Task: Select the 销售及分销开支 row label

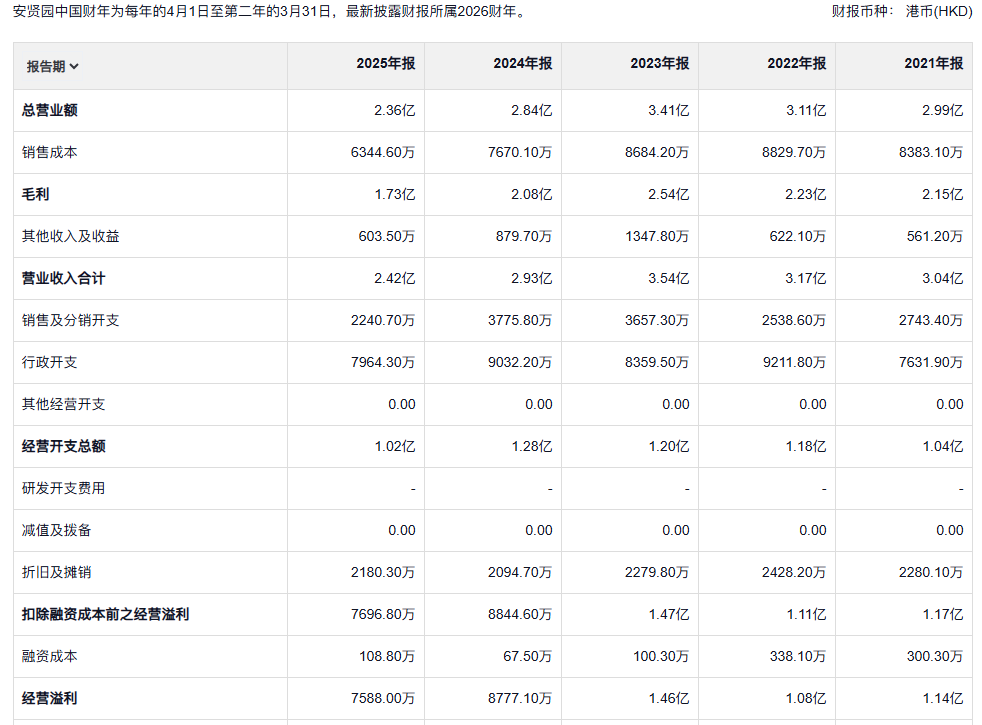Action: point(71,320)
